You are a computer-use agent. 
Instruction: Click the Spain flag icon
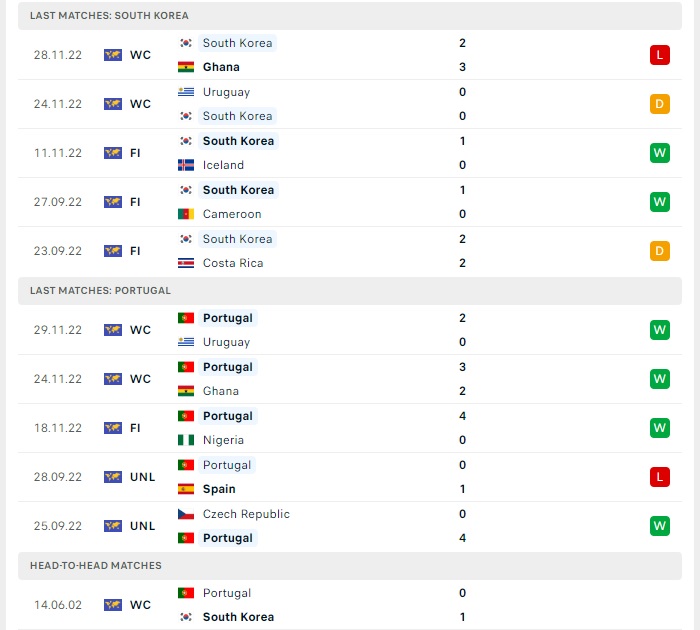coord(186,489)
